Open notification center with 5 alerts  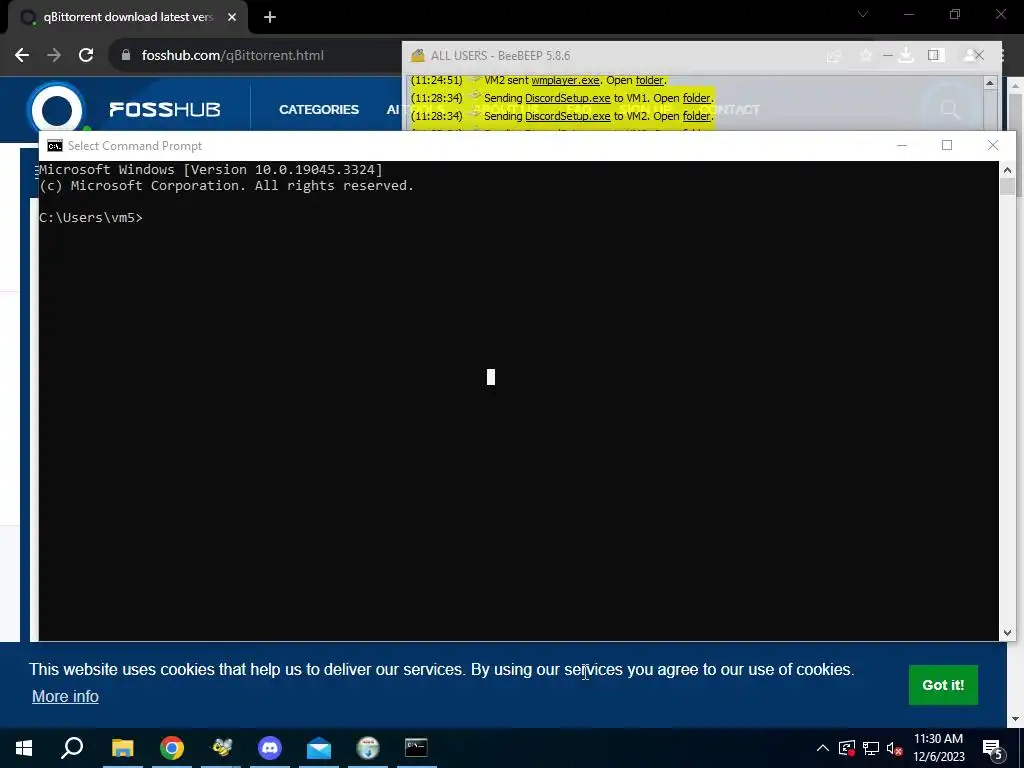992,748
